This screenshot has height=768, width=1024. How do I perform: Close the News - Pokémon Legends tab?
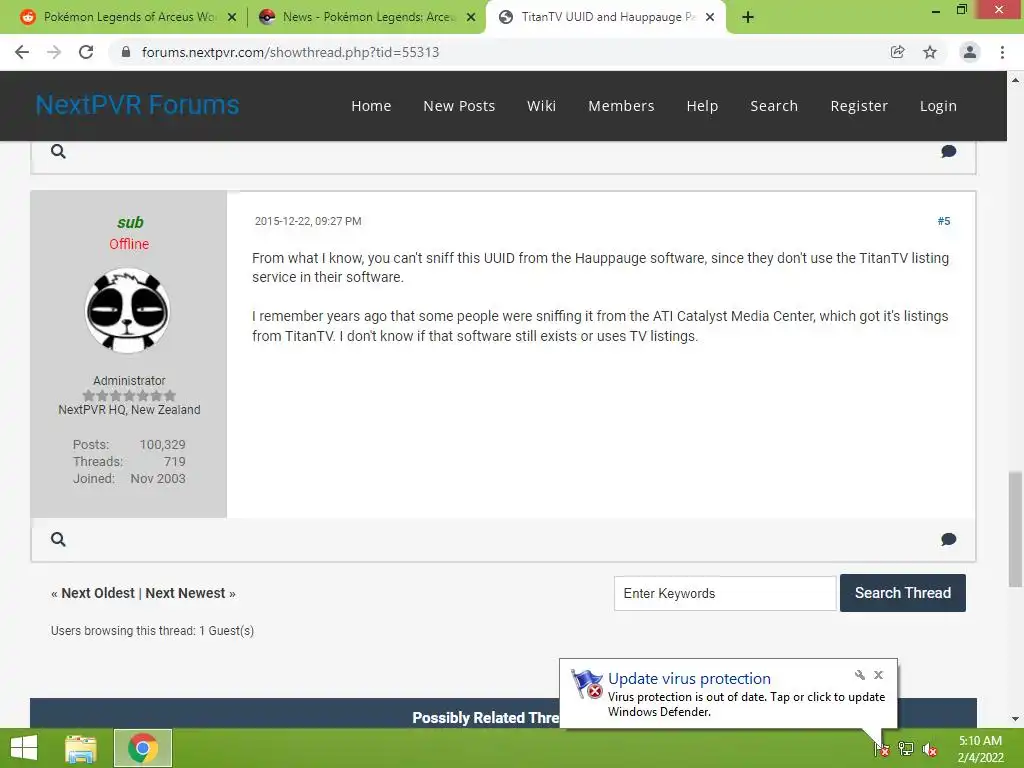(471, 17)
